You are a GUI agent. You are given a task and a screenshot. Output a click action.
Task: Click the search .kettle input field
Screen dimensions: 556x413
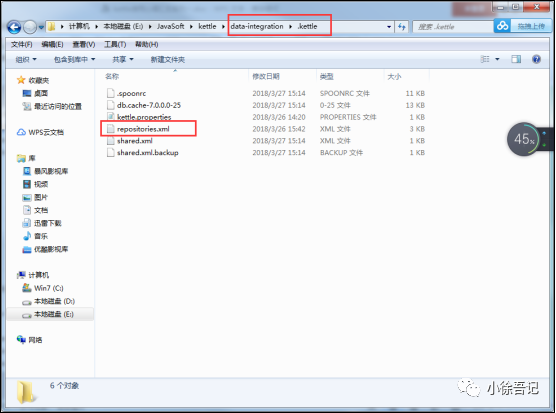pyautogui.click(x=453, y=27)
